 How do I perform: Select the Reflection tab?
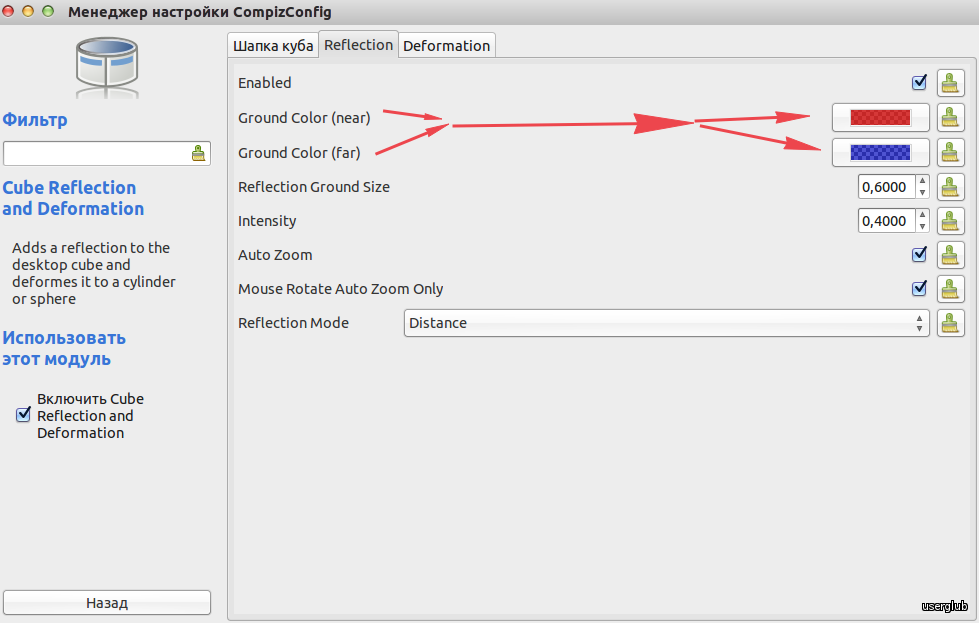pyautogui.click(x=358, y=45)
